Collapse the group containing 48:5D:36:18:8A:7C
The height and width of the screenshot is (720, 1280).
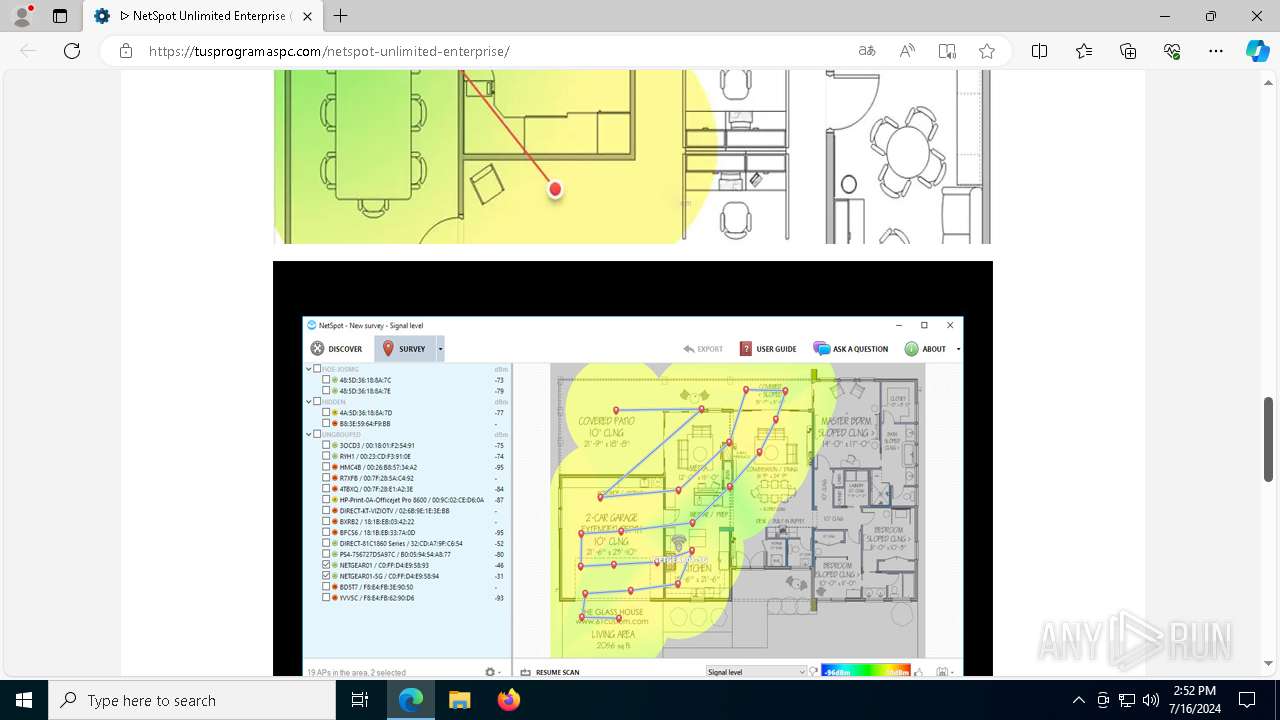[x=308, y=369]
